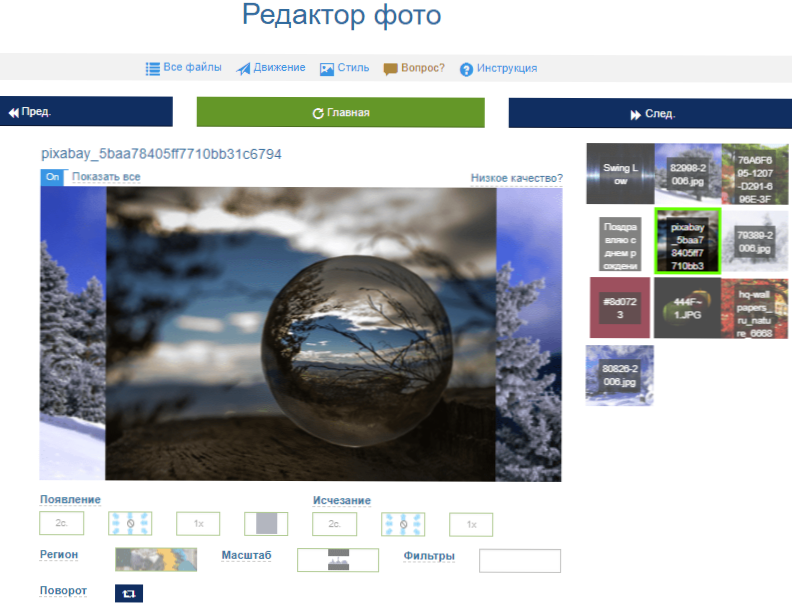Viewport: 792px width, 605px height.
Task: Select the #8d0723 color thumbnail
Action: point(620,308)
